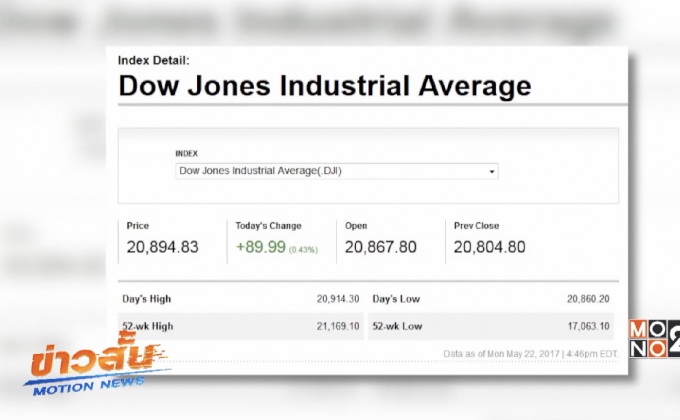Click the dropdown arrow in INDEX selector
This screenshot has width=680, height=420.
tap(491, 172)
